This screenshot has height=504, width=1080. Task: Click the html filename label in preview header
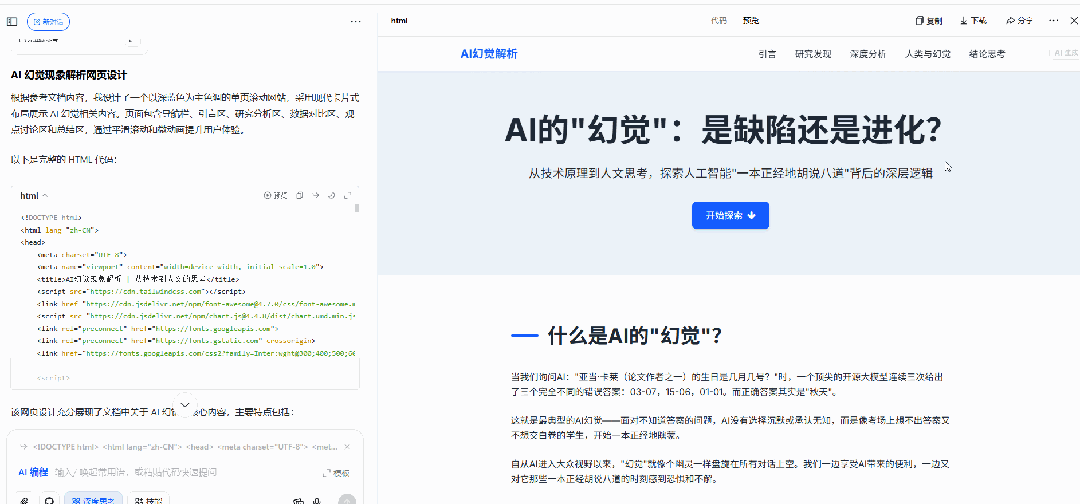coord(399,21)
